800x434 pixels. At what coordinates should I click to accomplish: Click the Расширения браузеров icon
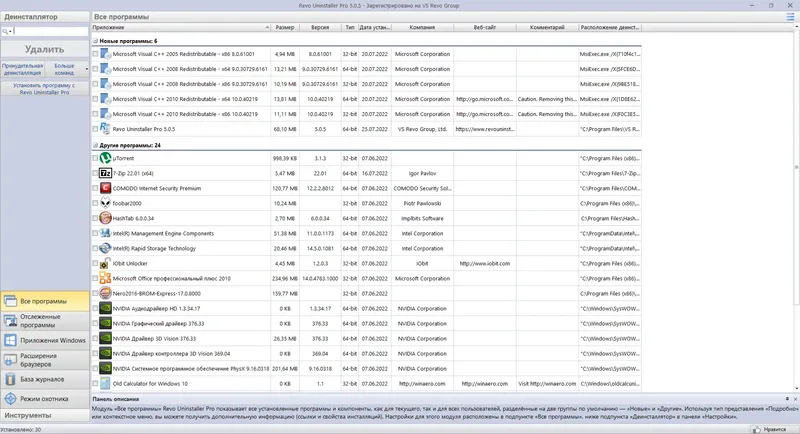click(10, 360)
